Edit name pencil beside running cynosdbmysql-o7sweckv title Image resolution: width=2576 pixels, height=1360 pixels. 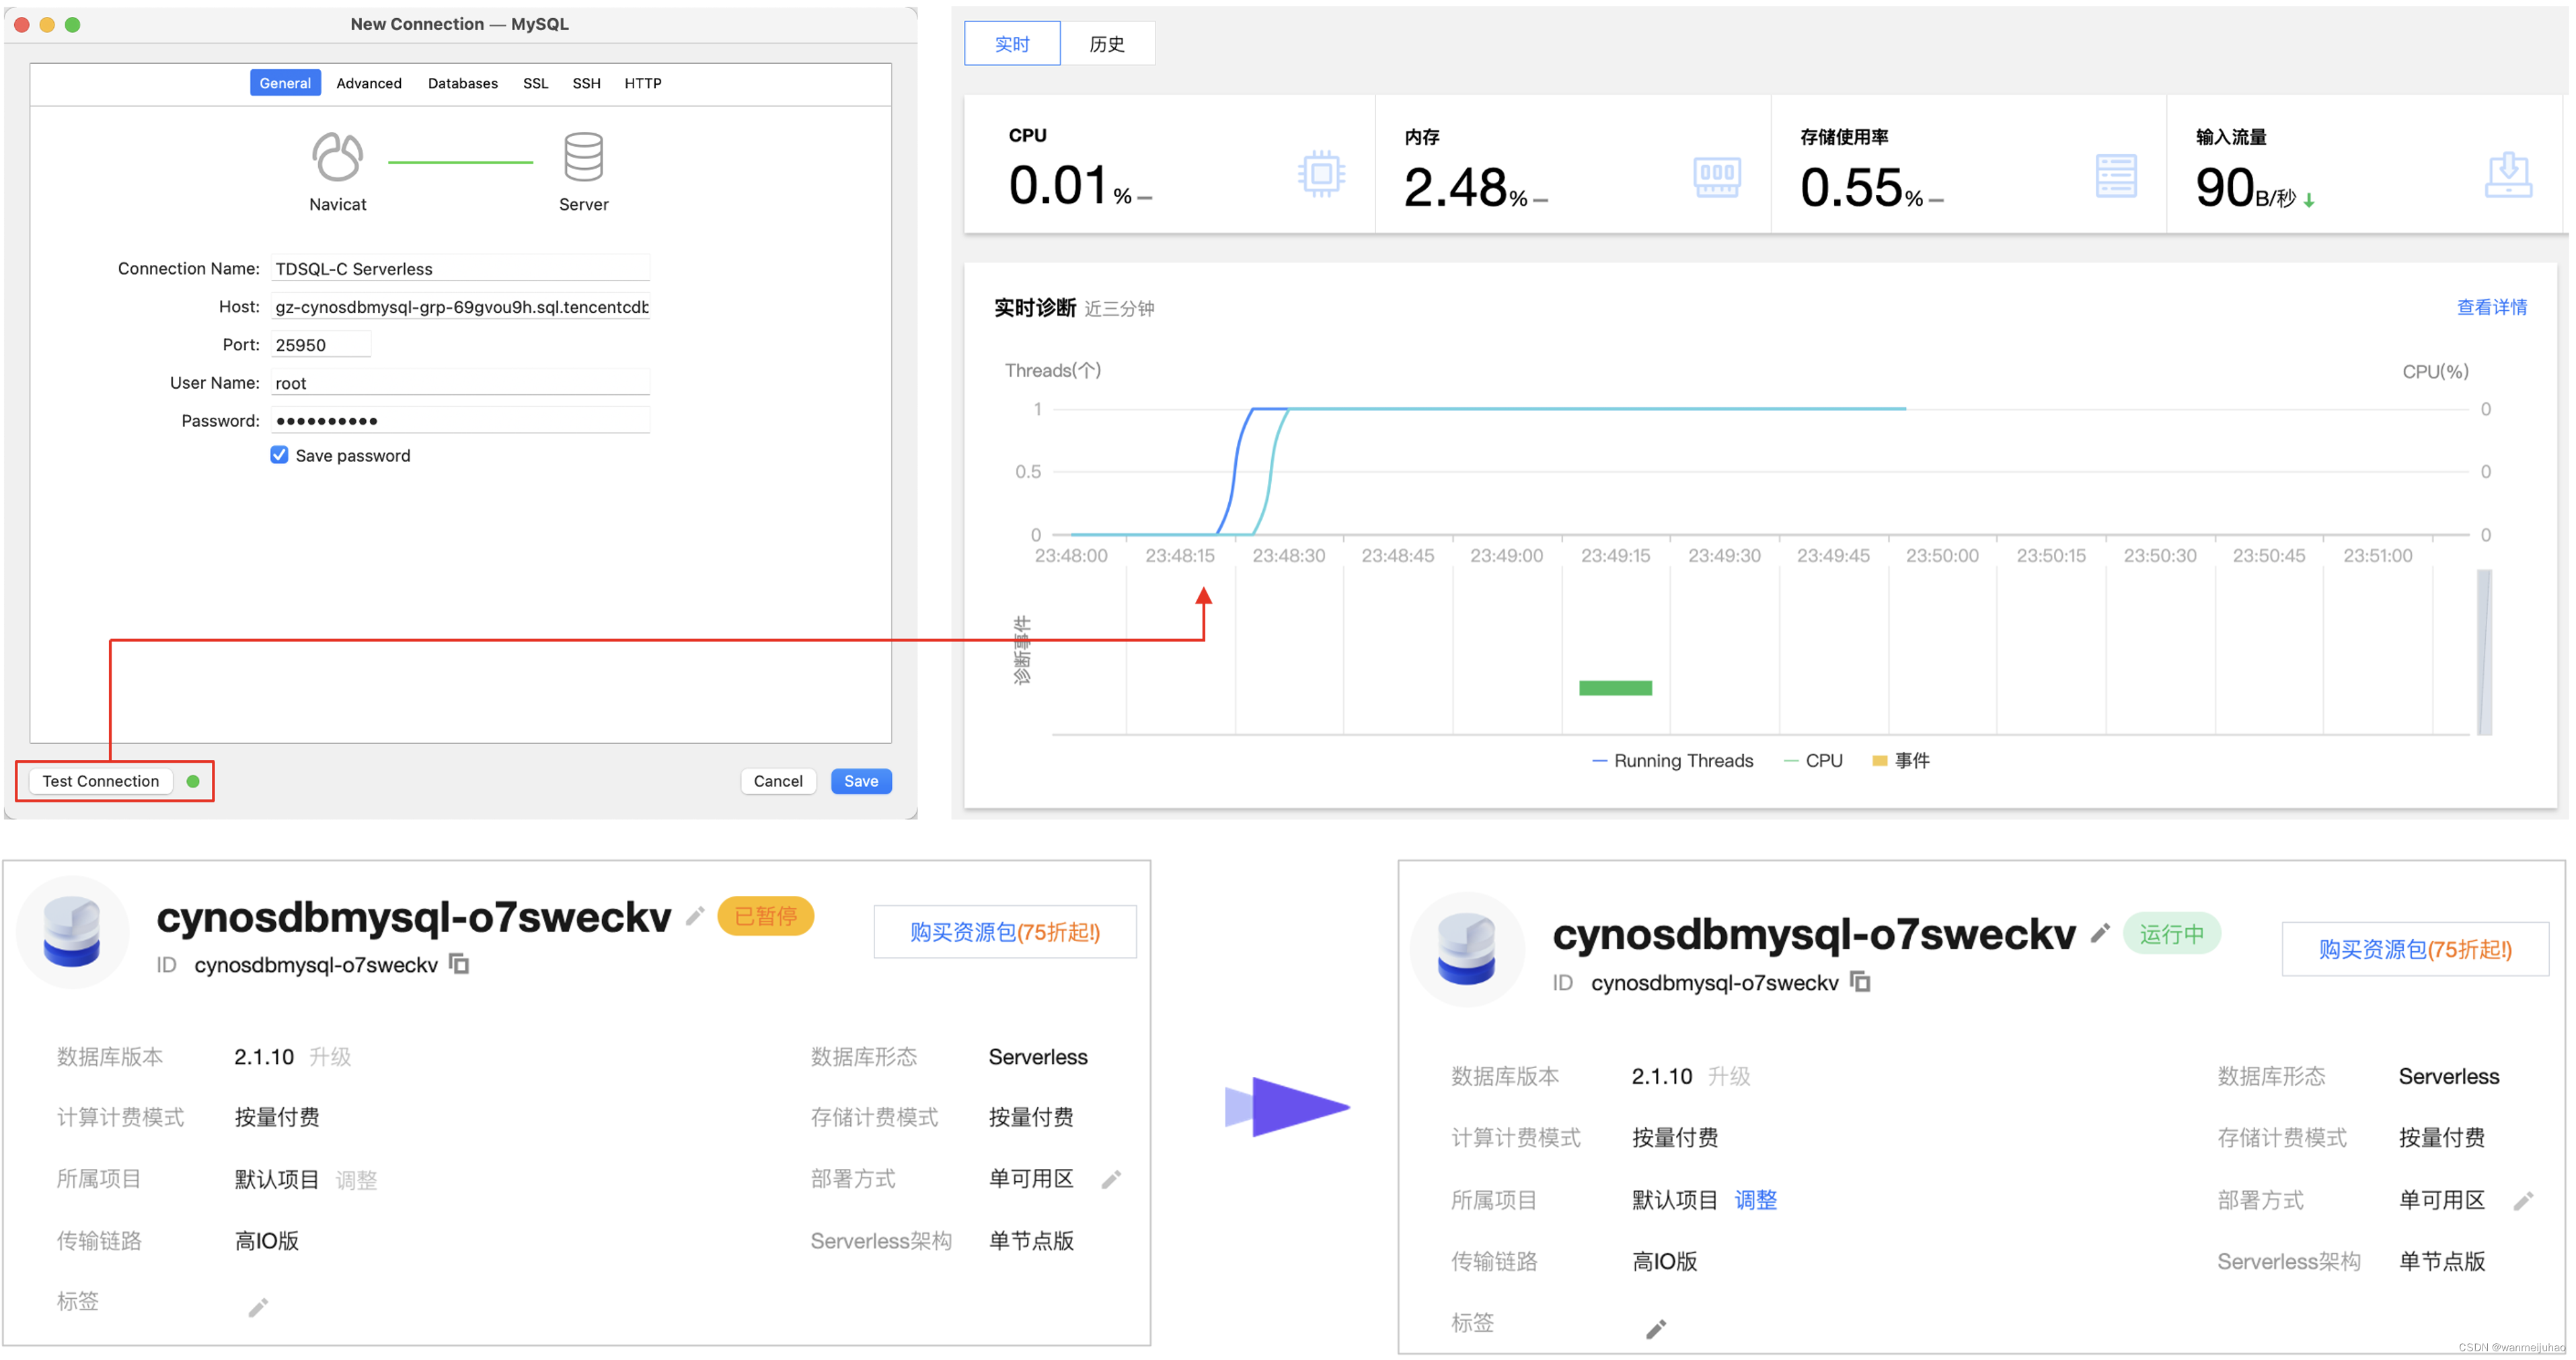[x=2100, y=933]
